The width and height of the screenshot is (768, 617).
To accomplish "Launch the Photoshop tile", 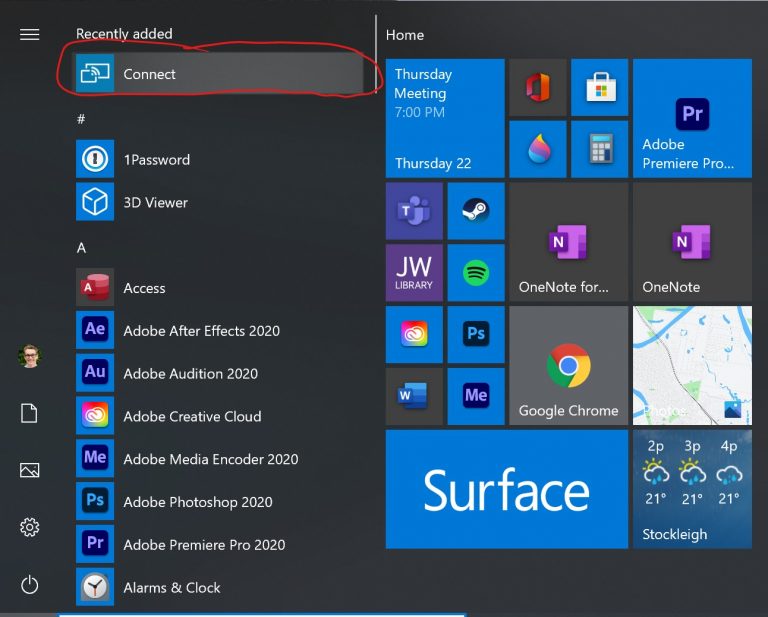I will (476, 334).
